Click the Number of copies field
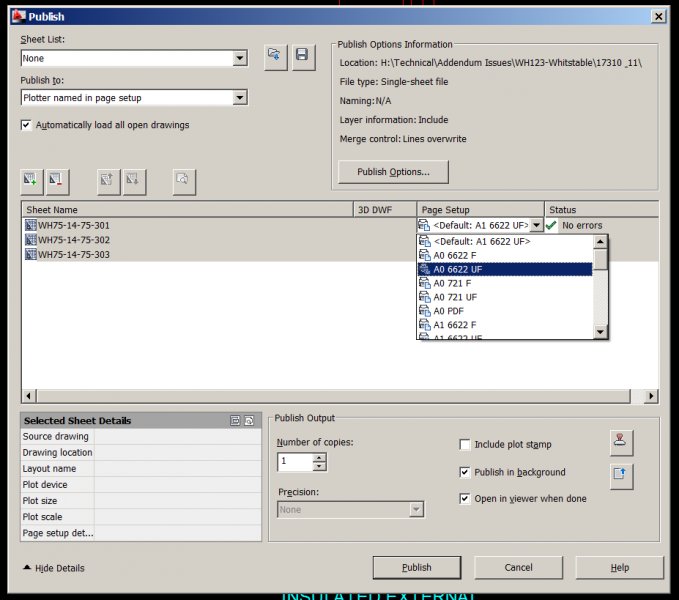Viewport: 679px width, 600px height. 295,461
